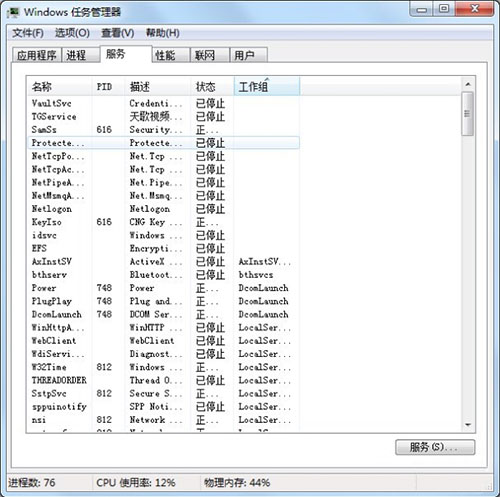The height and width of the screenshot is (497, 500).
Task: Click the Bluetoot... description cell
Action: point(156,275)
